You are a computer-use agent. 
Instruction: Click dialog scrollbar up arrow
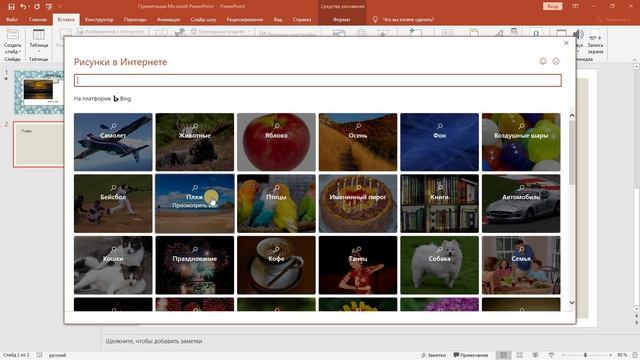click(x=572, y=116)
